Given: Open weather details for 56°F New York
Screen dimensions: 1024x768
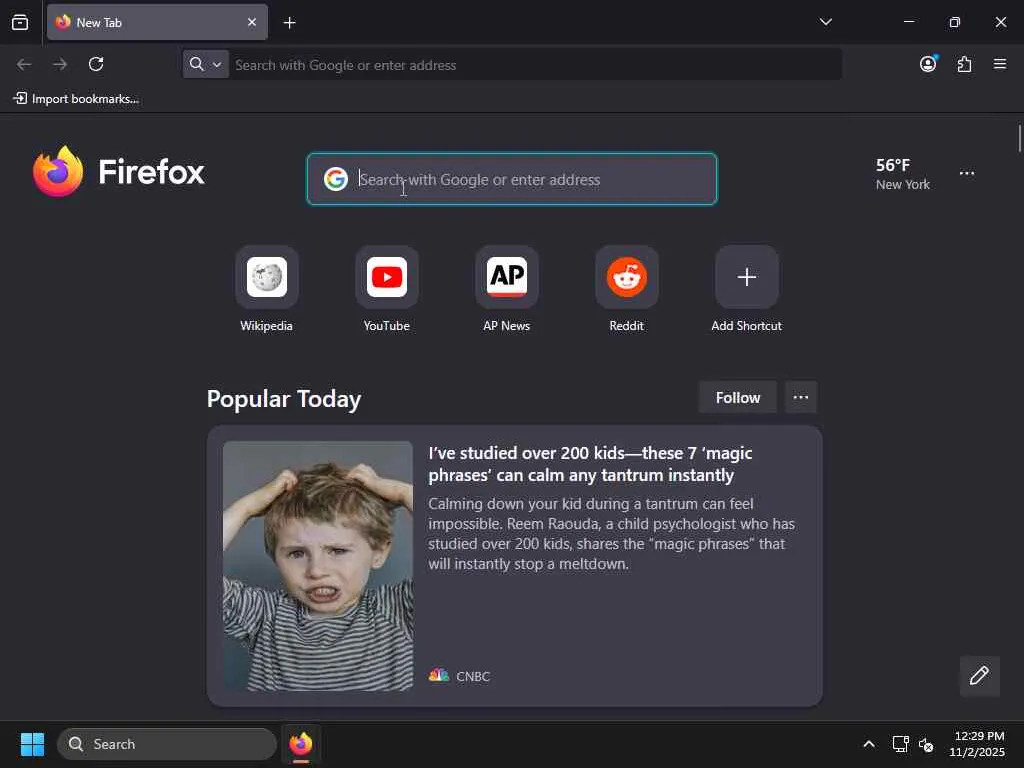Looking at the screenshot, I should (903, 174).
